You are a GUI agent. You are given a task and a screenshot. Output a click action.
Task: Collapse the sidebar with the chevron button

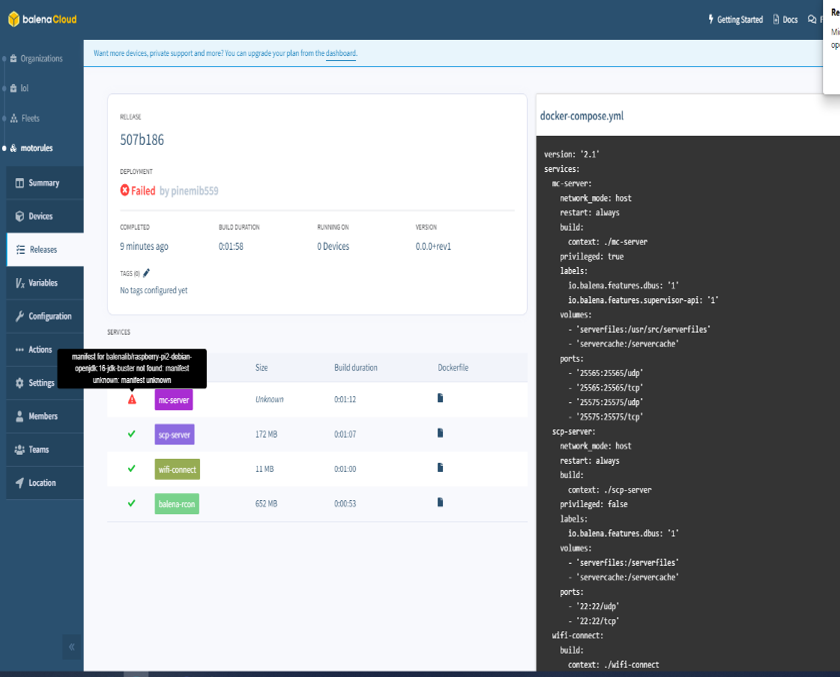[x=71, y=646]
